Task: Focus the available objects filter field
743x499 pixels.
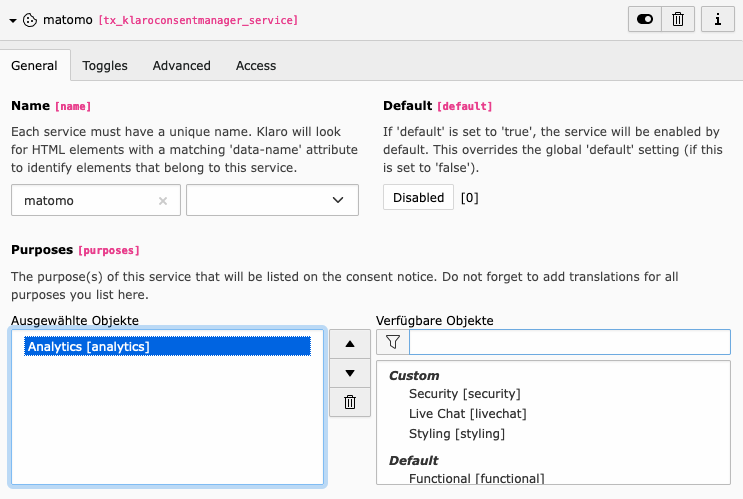Action: [x=570, y=342]
